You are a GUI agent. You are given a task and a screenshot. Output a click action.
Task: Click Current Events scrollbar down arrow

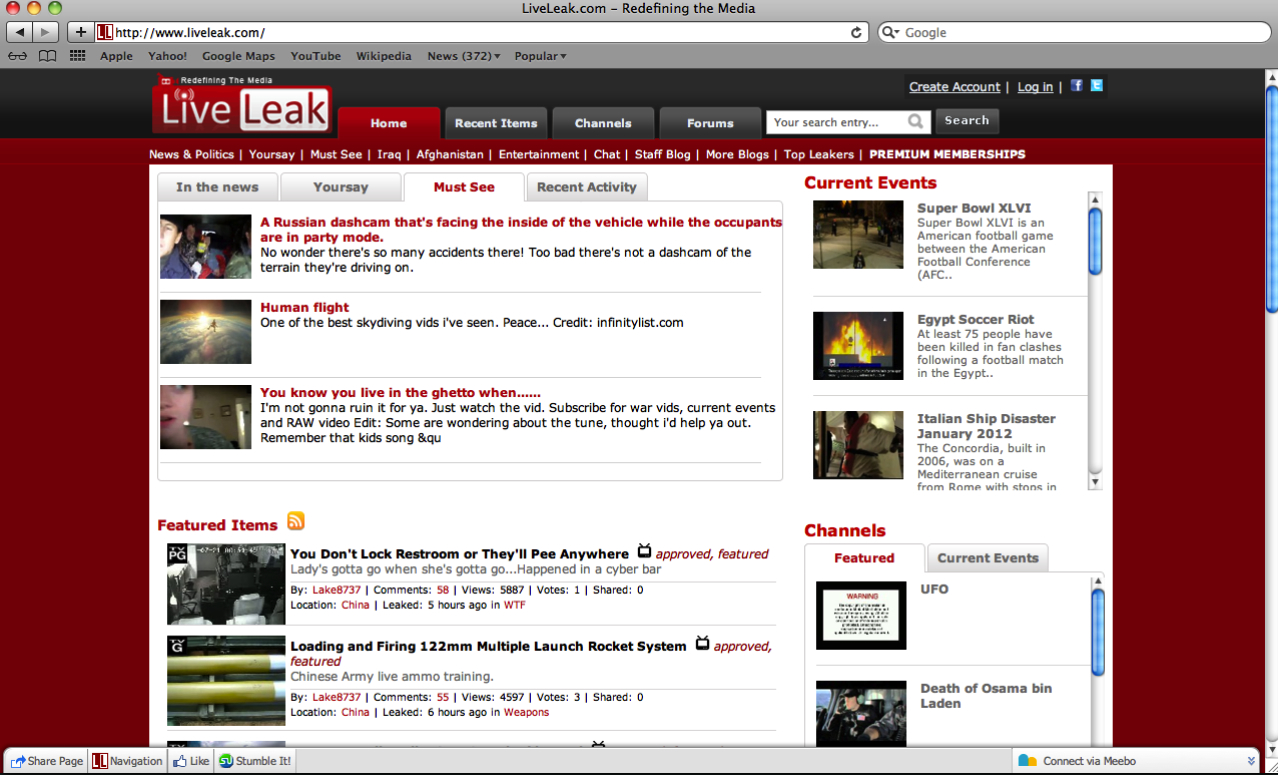click(1095, 482)
